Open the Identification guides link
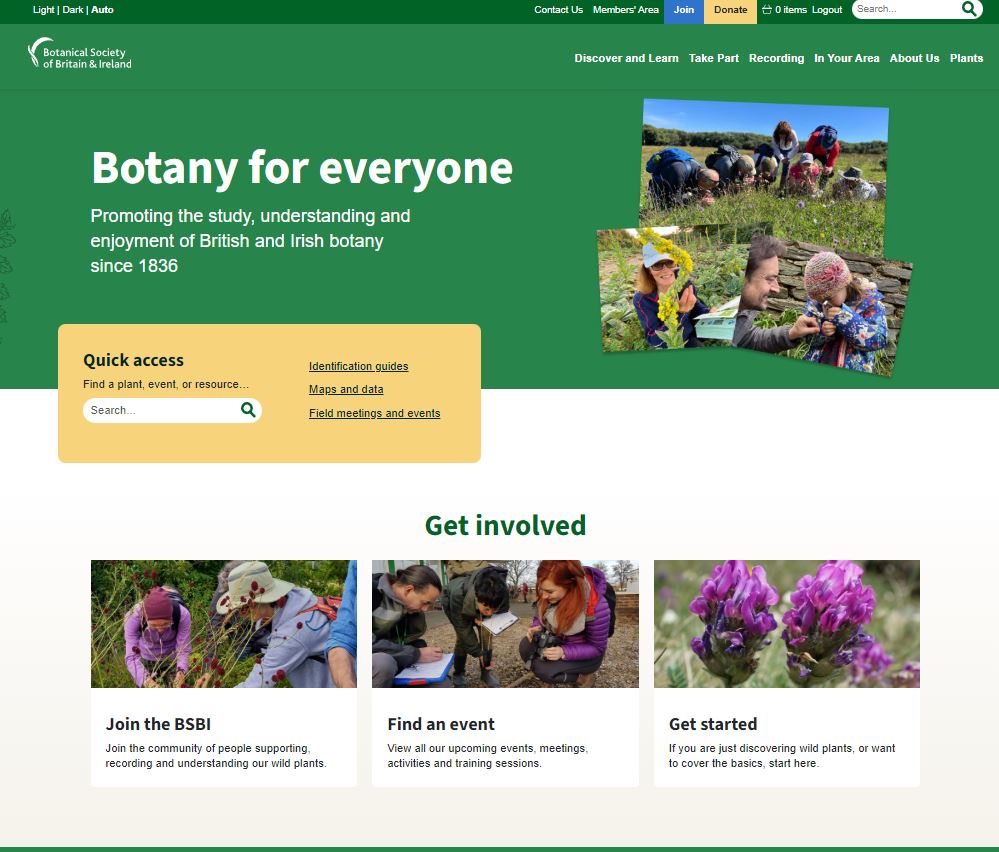 tap(358, 366)
